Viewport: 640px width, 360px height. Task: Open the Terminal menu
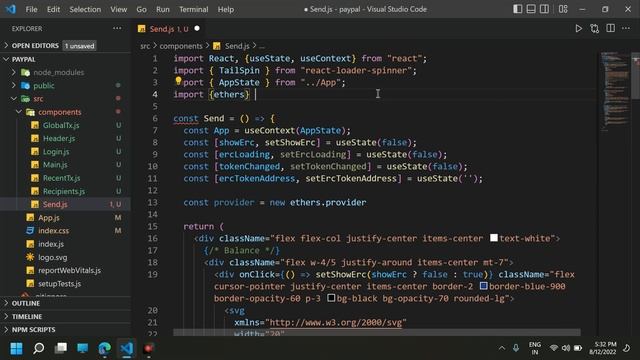[x=193, y=9]
